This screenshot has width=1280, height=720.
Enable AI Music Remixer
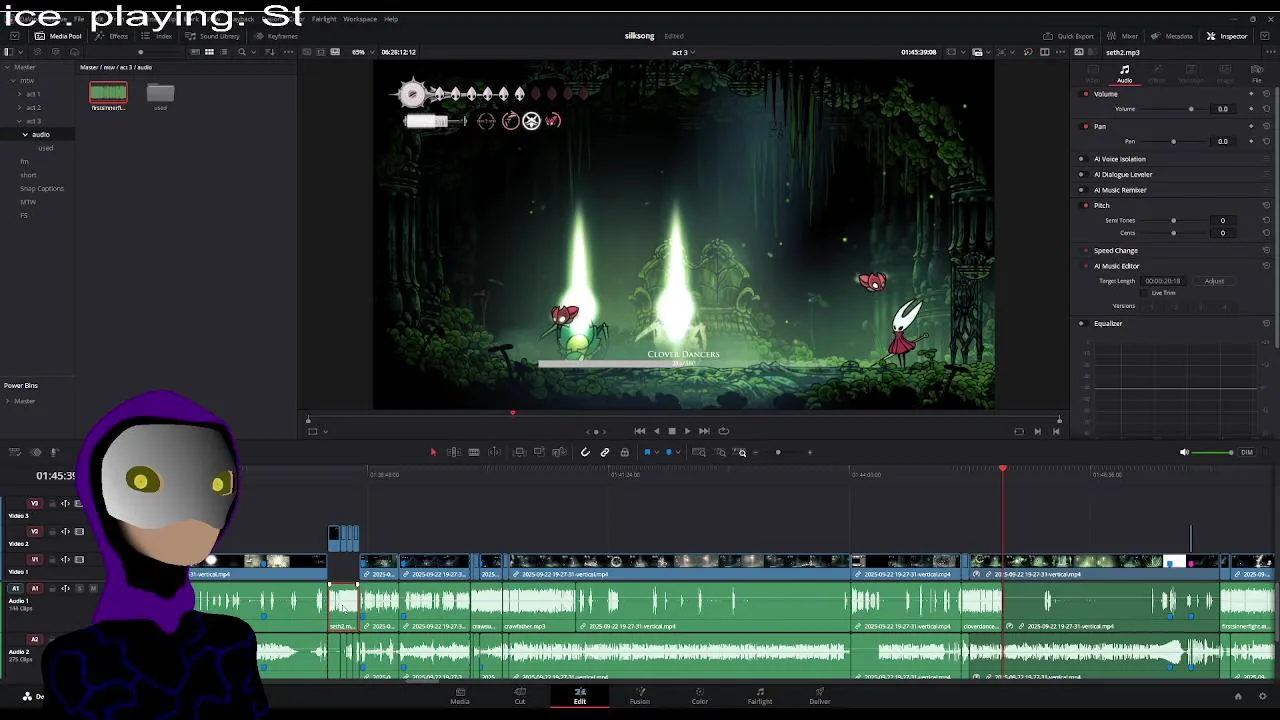click(x=1081, y=190)
